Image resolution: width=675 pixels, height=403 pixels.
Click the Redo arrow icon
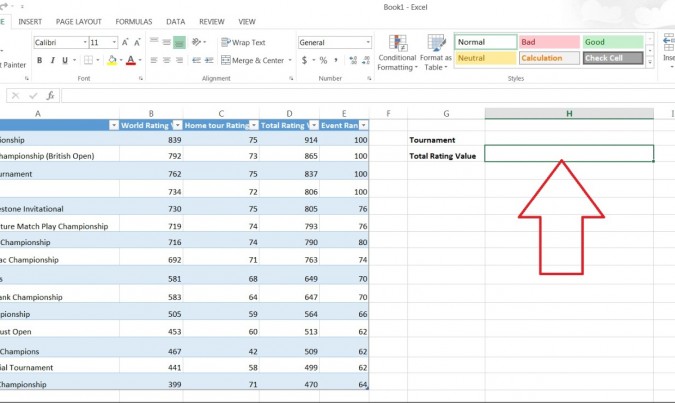(4, 6)
